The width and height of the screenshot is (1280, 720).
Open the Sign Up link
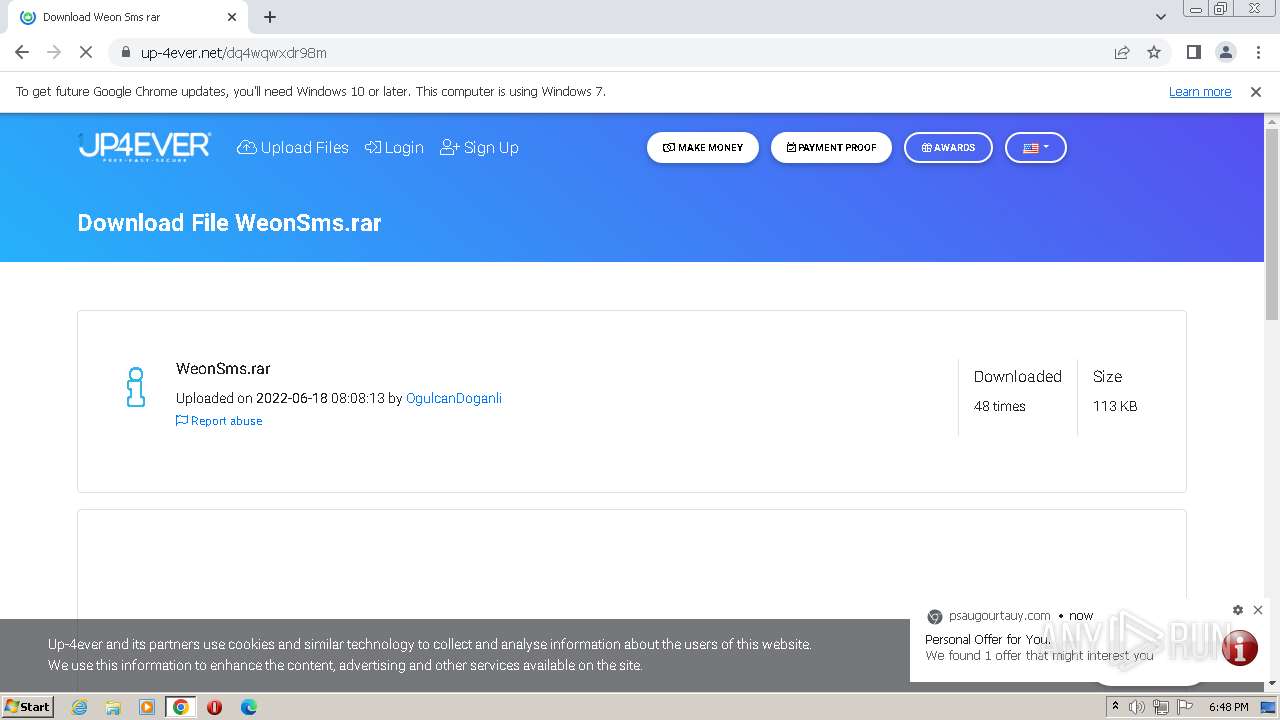479,147
